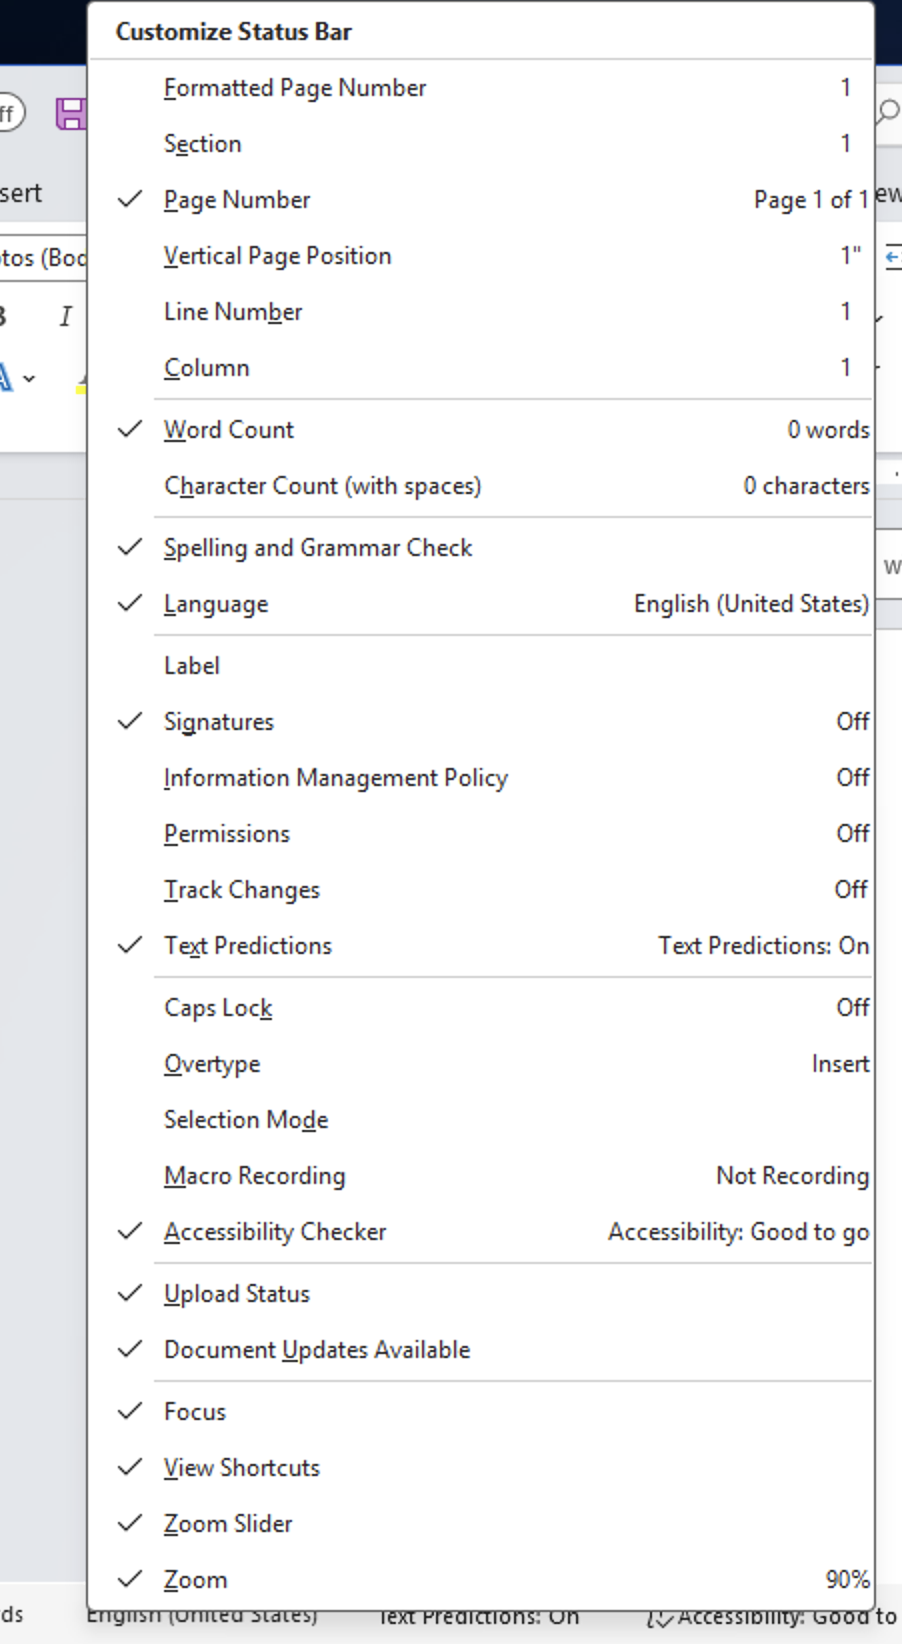This screenshot has height=1644, width=902.
Task: Uncheck Accessibility Checker option
Action: coord(274,1232)
